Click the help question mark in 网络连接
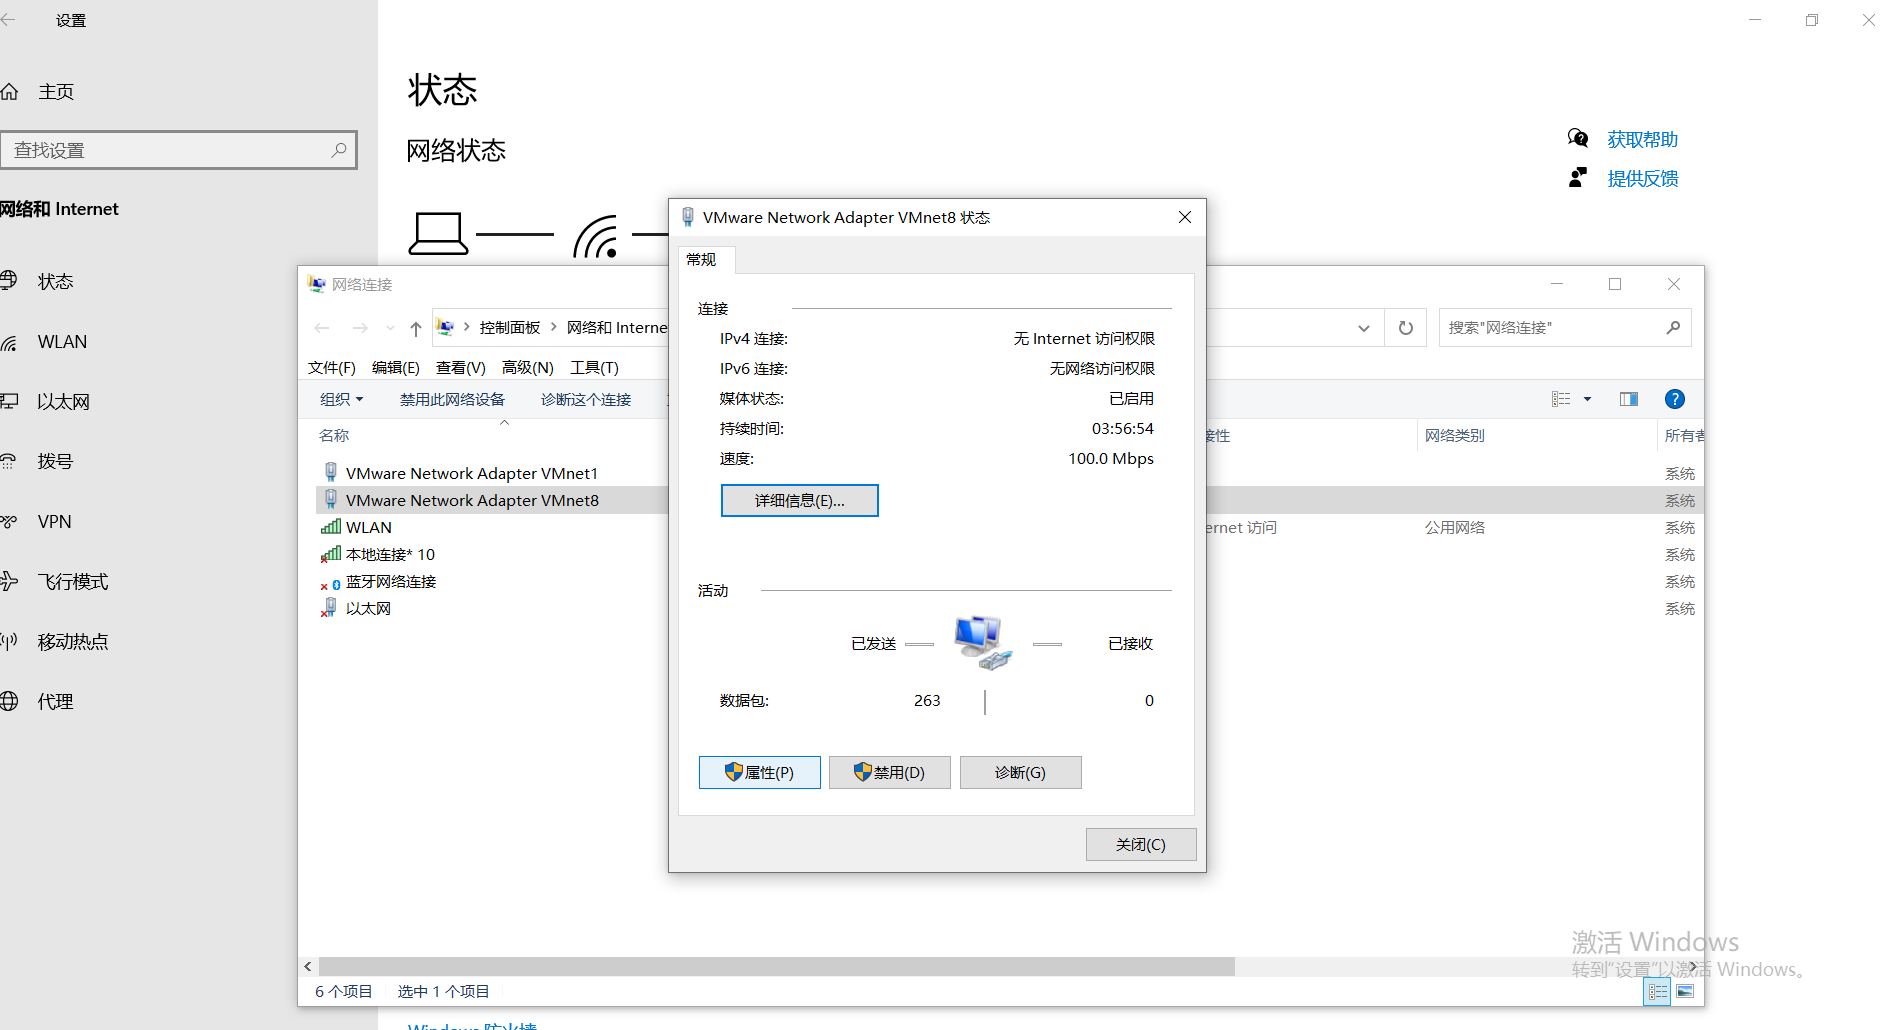 click(x=1675, y=399)
